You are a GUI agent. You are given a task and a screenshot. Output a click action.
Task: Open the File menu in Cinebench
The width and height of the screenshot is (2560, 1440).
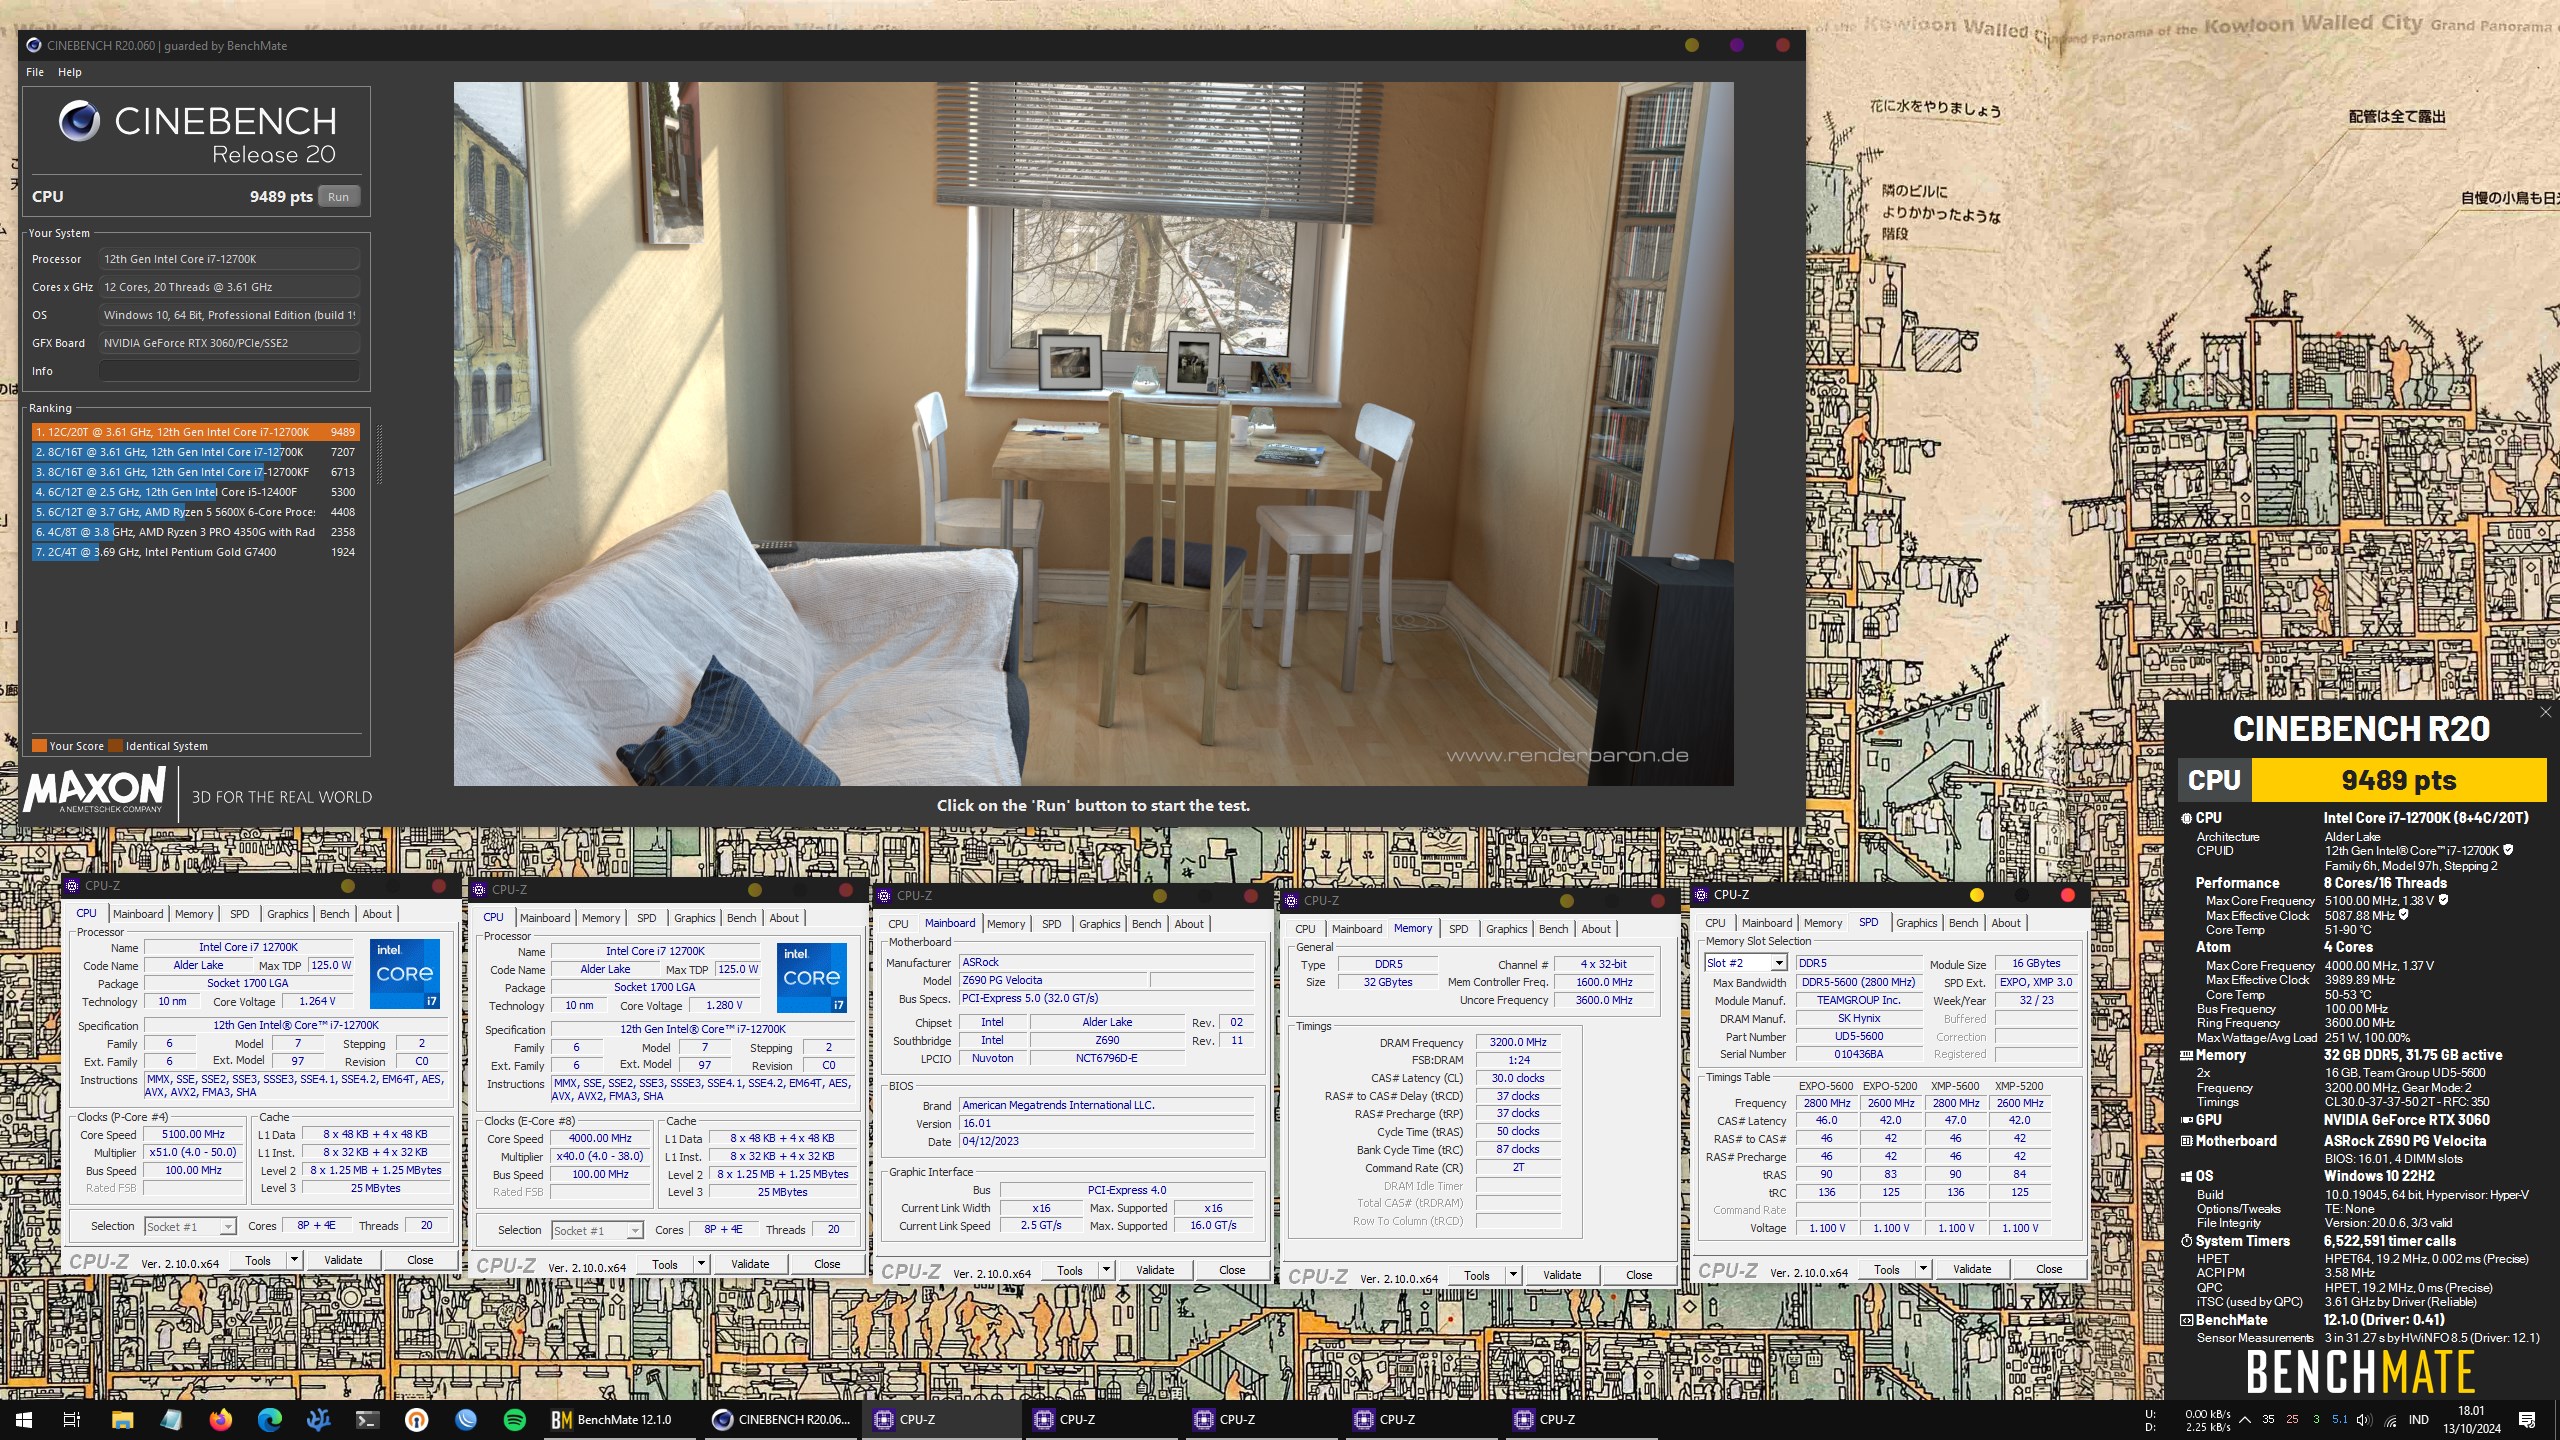35,72
